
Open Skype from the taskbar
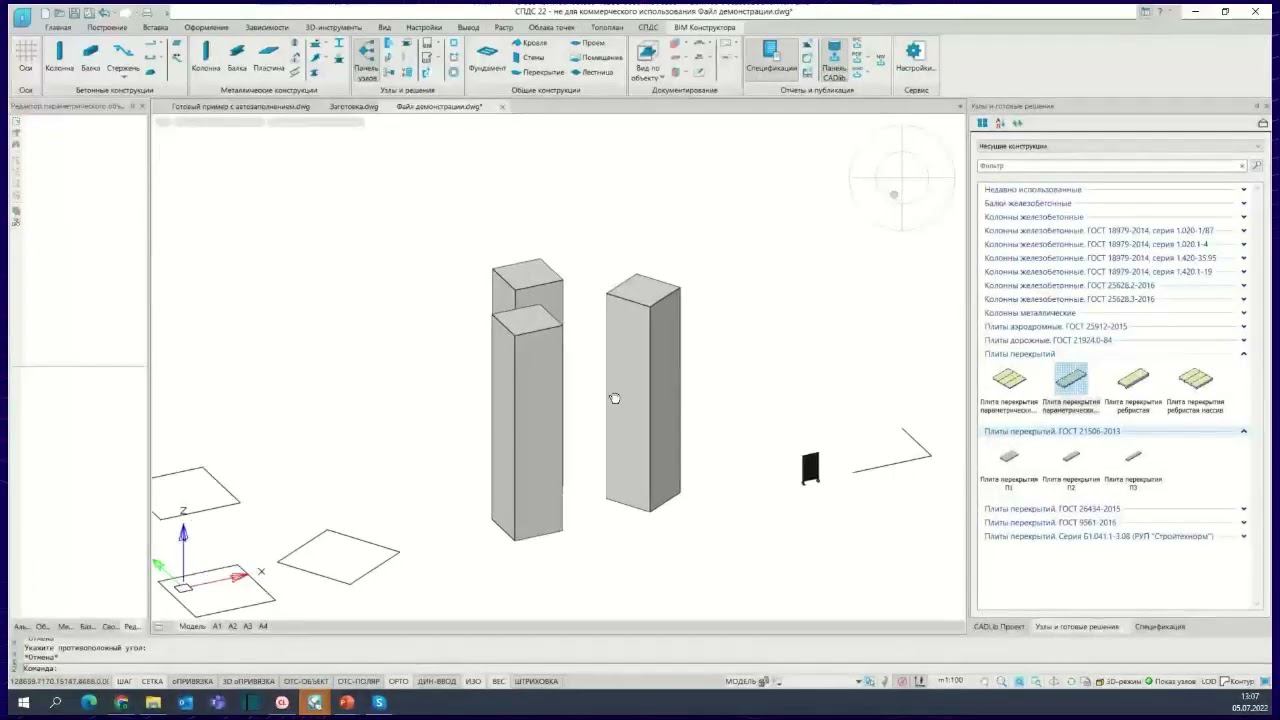(379, 703)
